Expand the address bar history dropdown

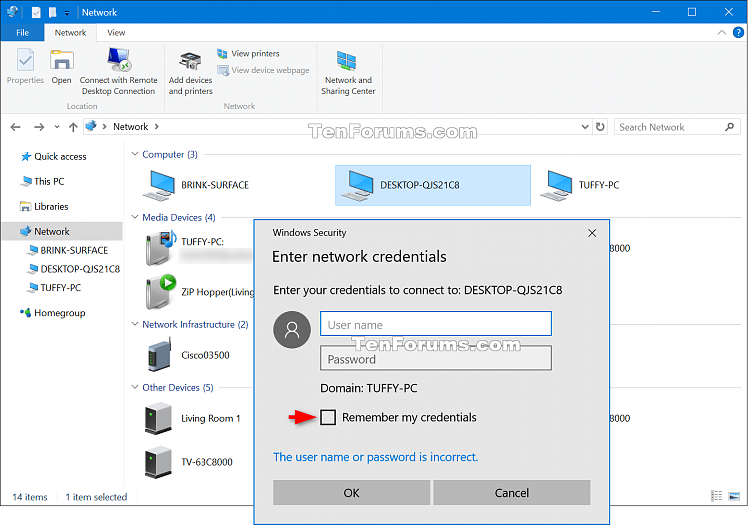585,127
